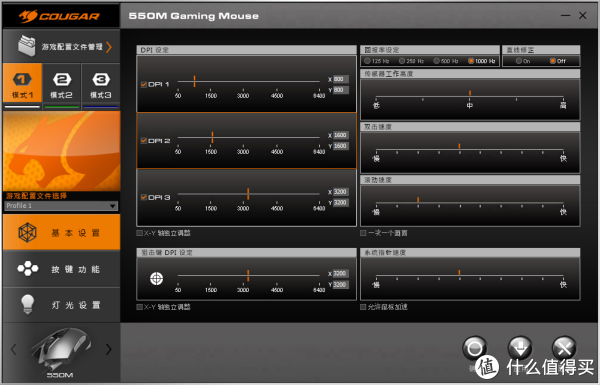Select 500 Hz polling rate

tap(436, 61)
